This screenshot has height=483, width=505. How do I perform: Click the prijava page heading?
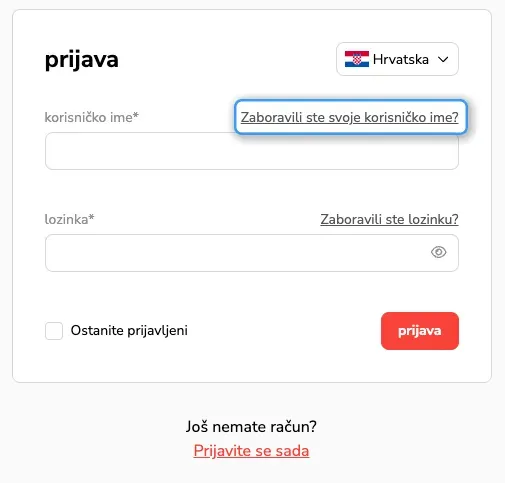point(82,60)
